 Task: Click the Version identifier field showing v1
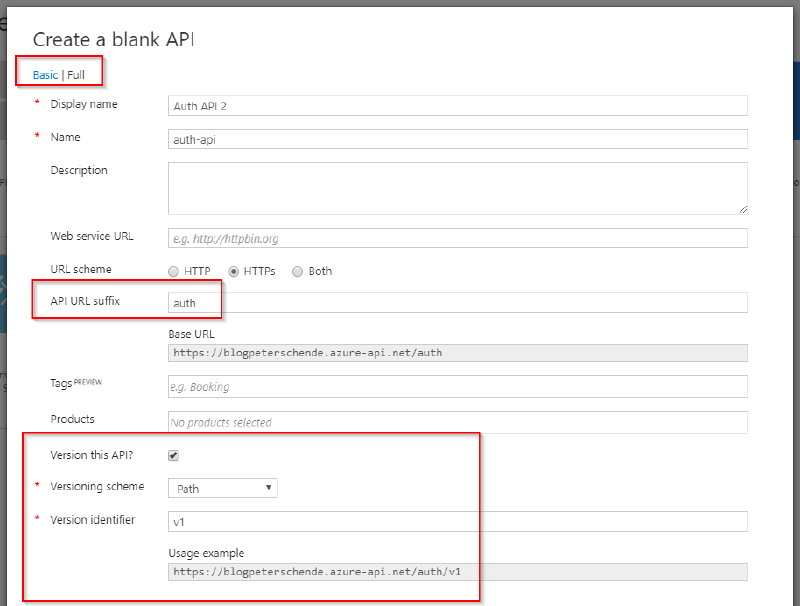450,521
